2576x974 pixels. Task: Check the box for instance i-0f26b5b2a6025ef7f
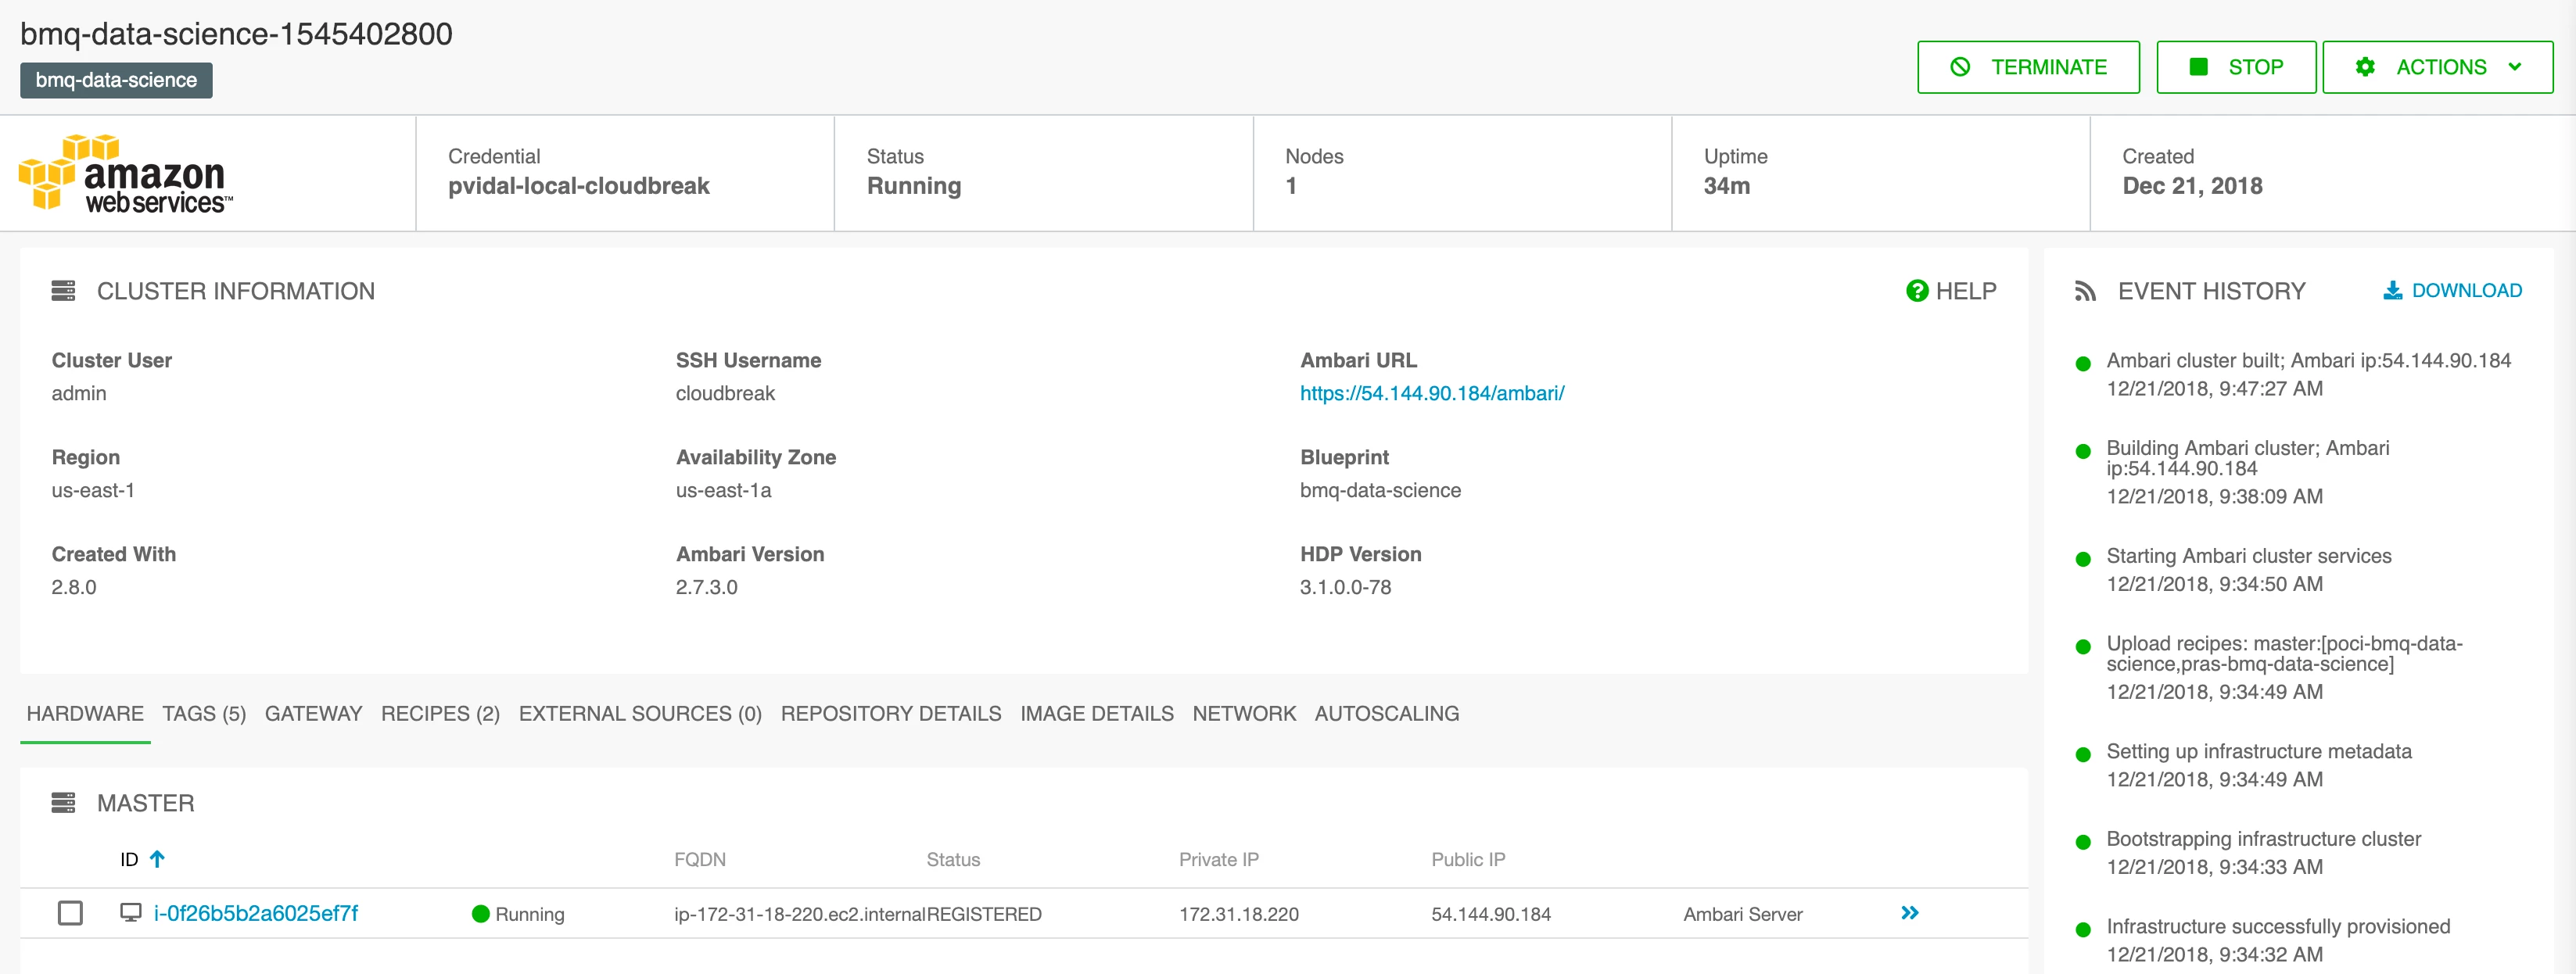(x=70, y=913)
